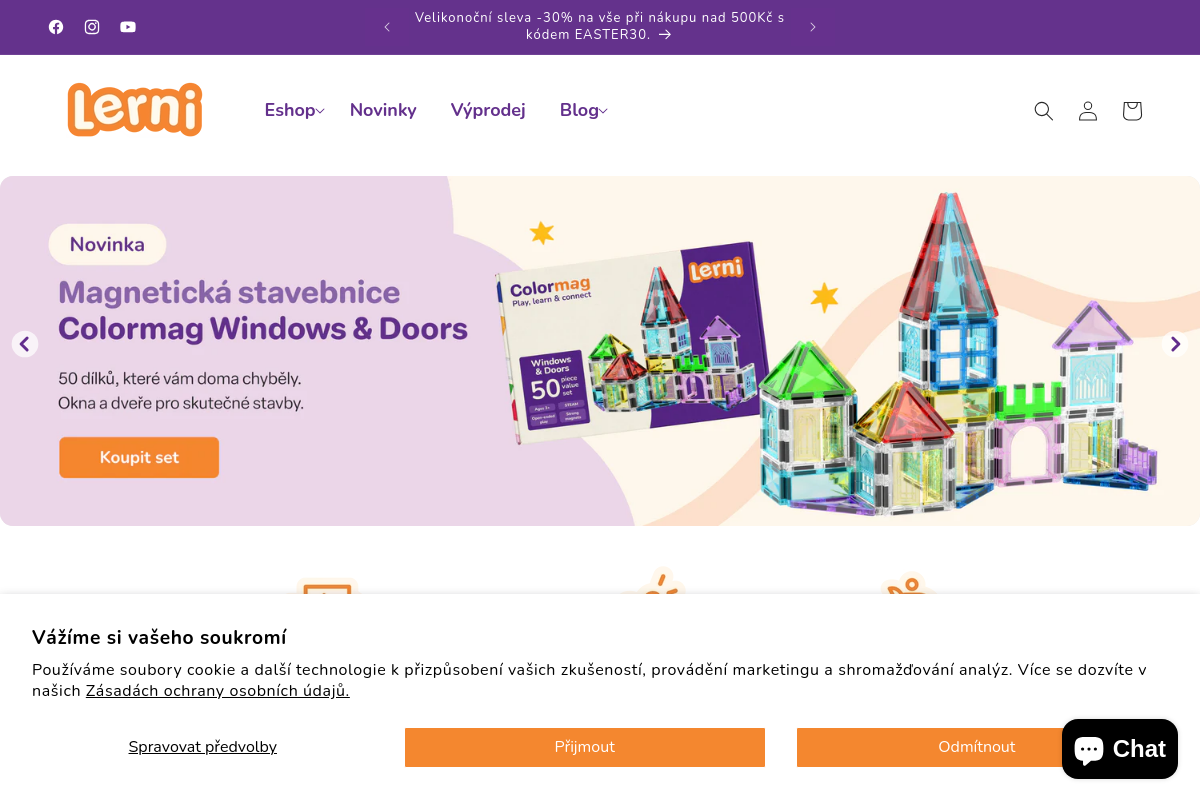Open the shopping cart icon
Screen dimensions: 1200x800
pyautogui.click(x=1132, y=111)
